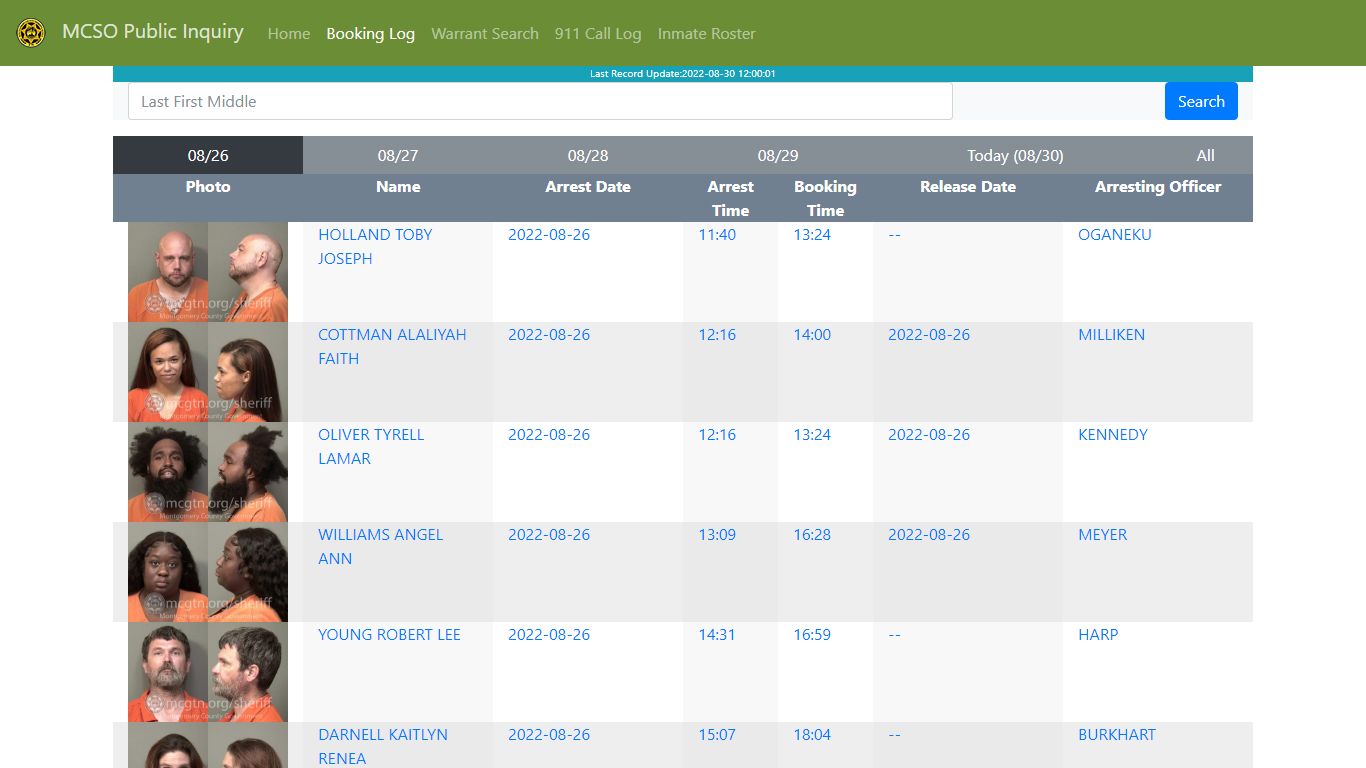Show Today (08/30) bookings tab
This screenshot has width=1366, height=768.
pyautogui.click(x=1015, y=155)
